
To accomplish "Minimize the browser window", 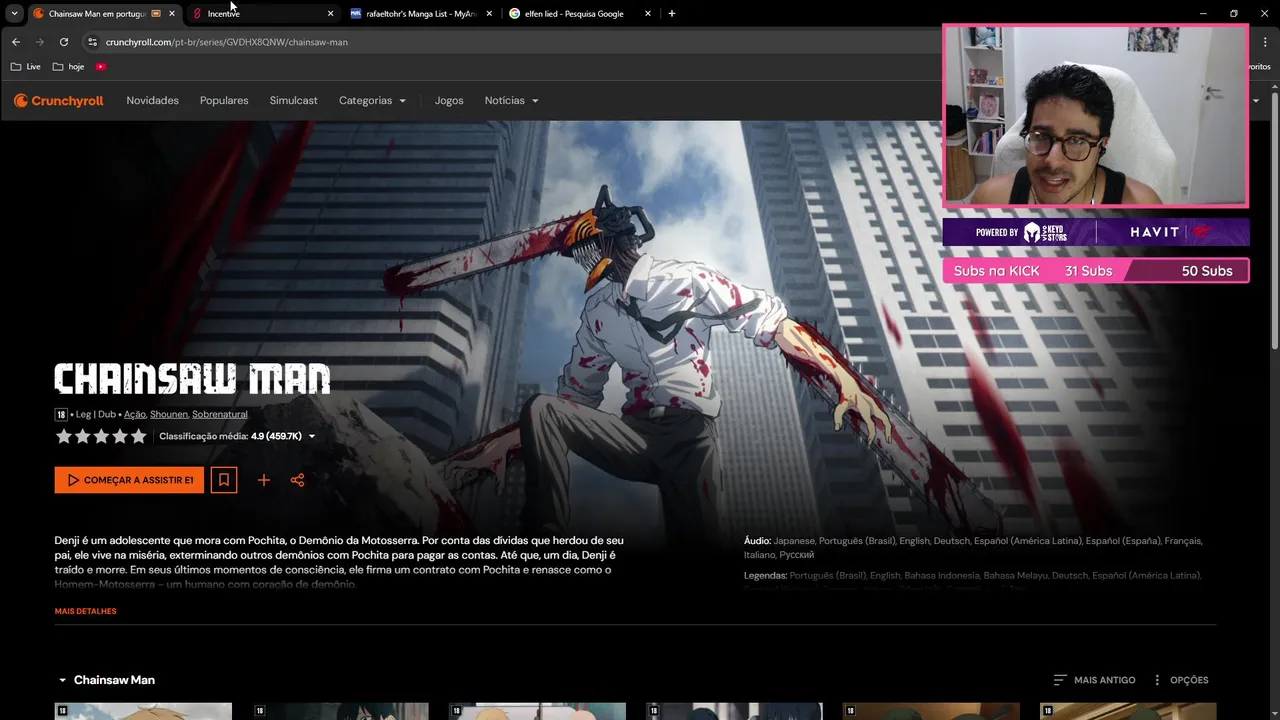I will (x=1203, y=13).
